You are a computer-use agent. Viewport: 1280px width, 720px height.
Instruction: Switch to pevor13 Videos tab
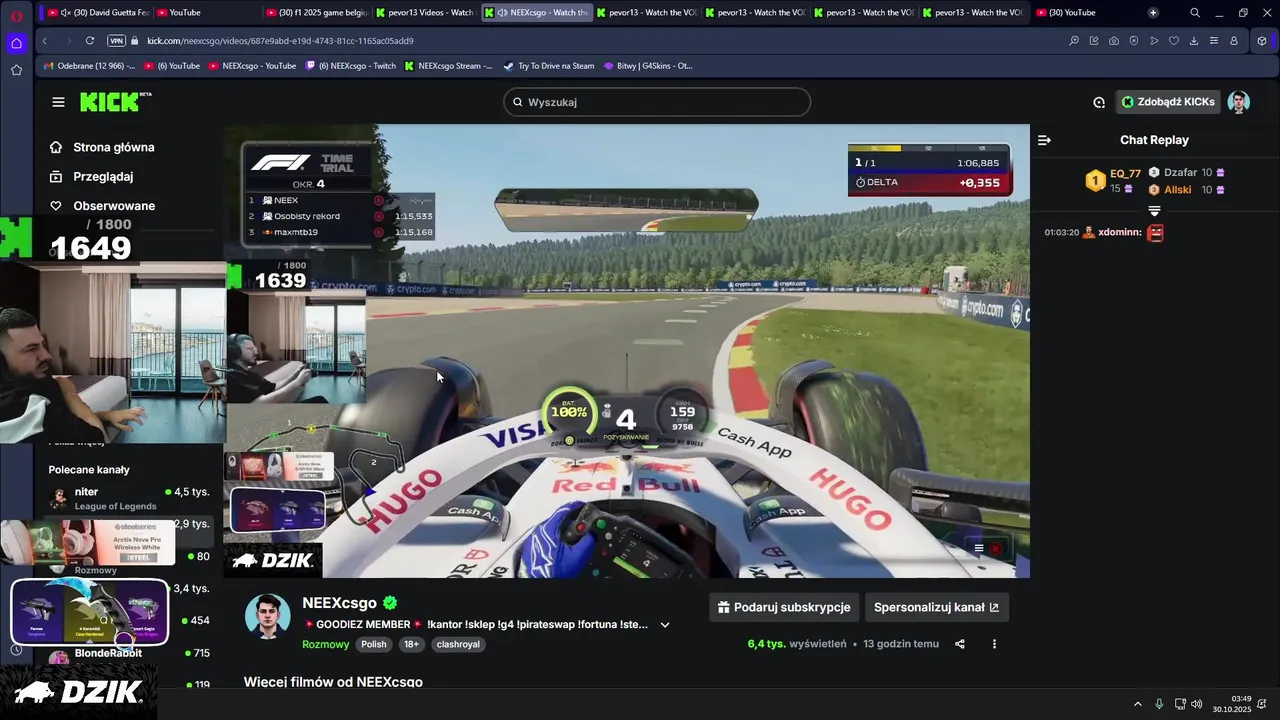click(425, 13)
